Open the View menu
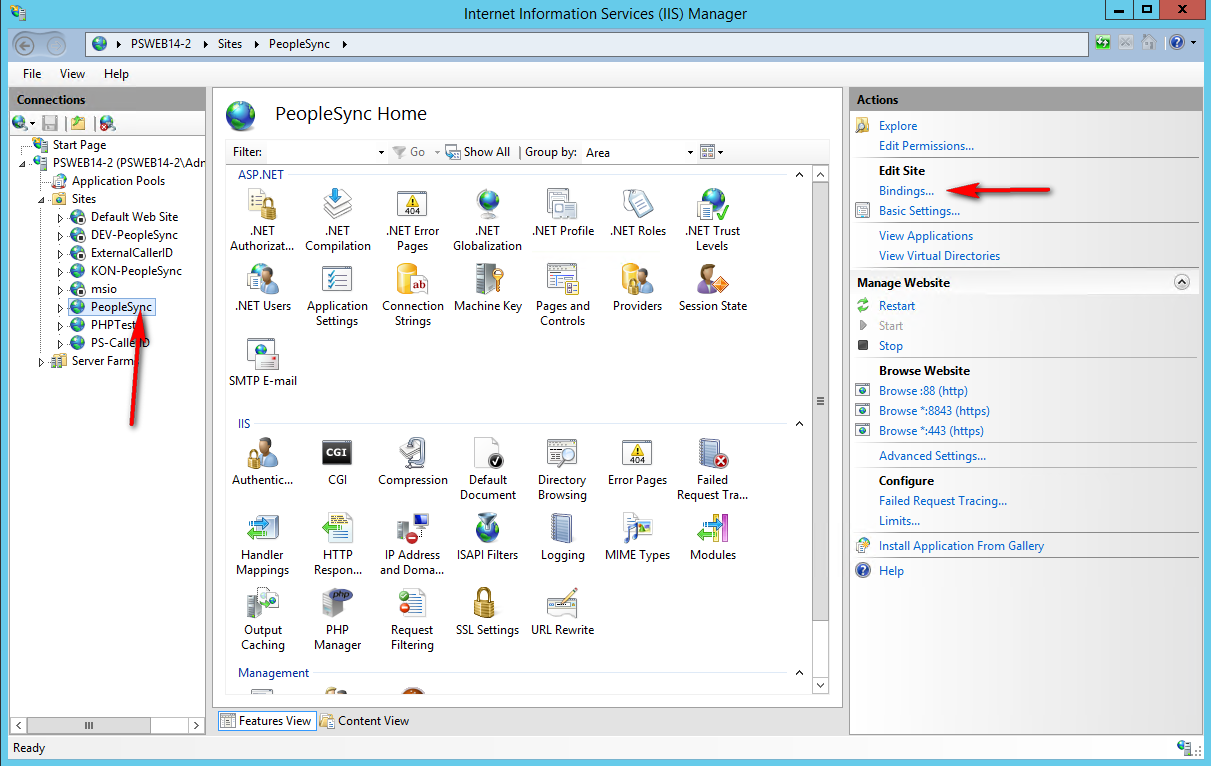 pos(72,74)
